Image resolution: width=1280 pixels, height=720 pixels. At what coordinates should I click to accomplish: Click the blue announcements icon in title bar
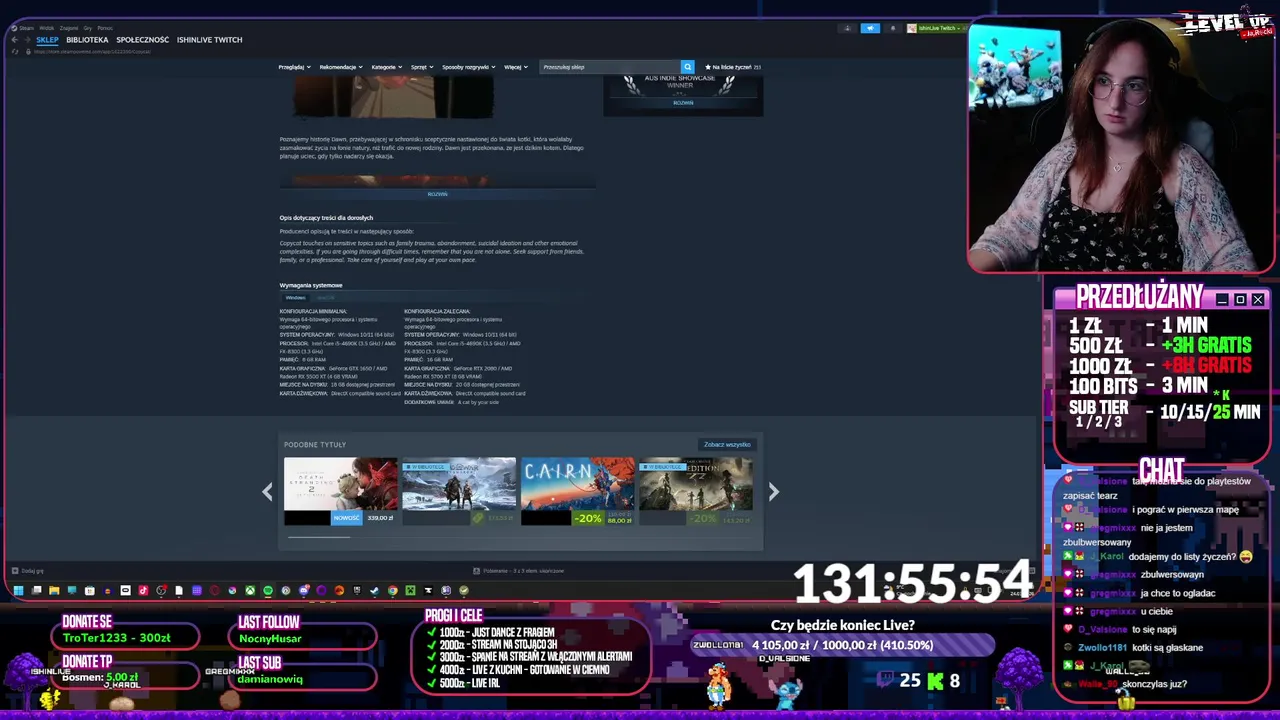870,28
